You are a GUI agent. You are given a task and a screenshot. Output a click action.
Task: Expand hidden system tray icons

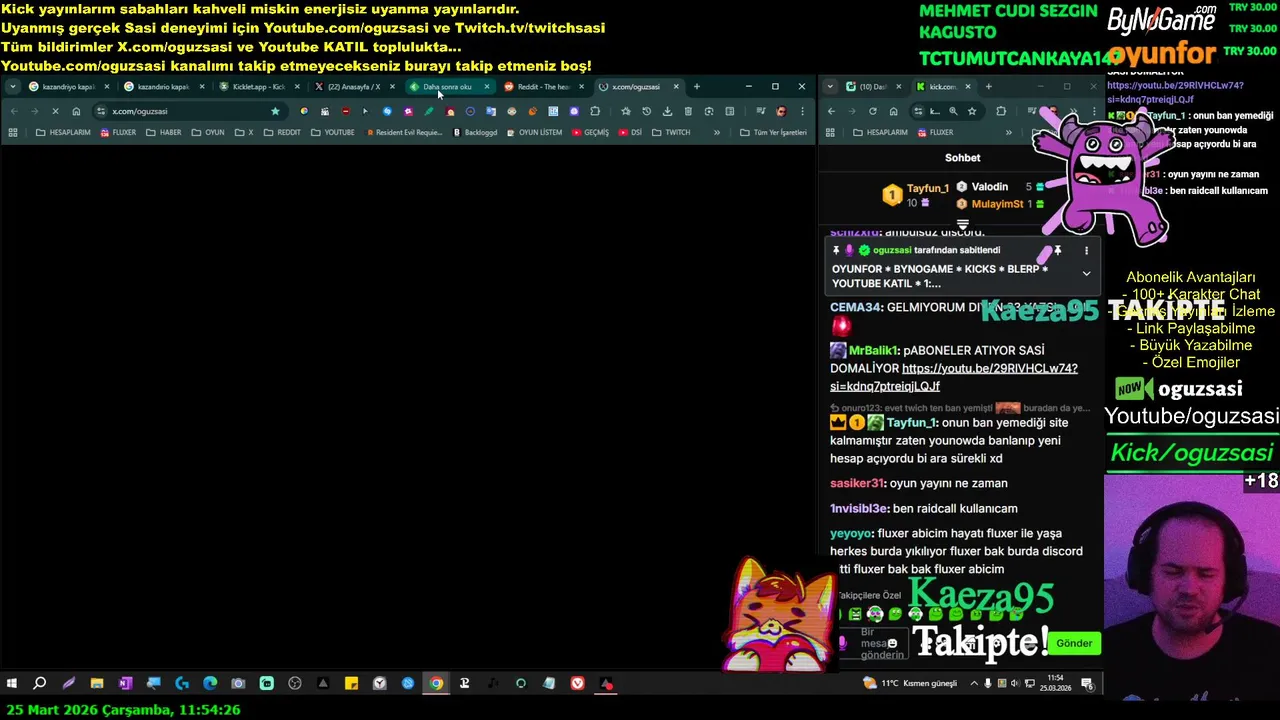pos(975,683)
